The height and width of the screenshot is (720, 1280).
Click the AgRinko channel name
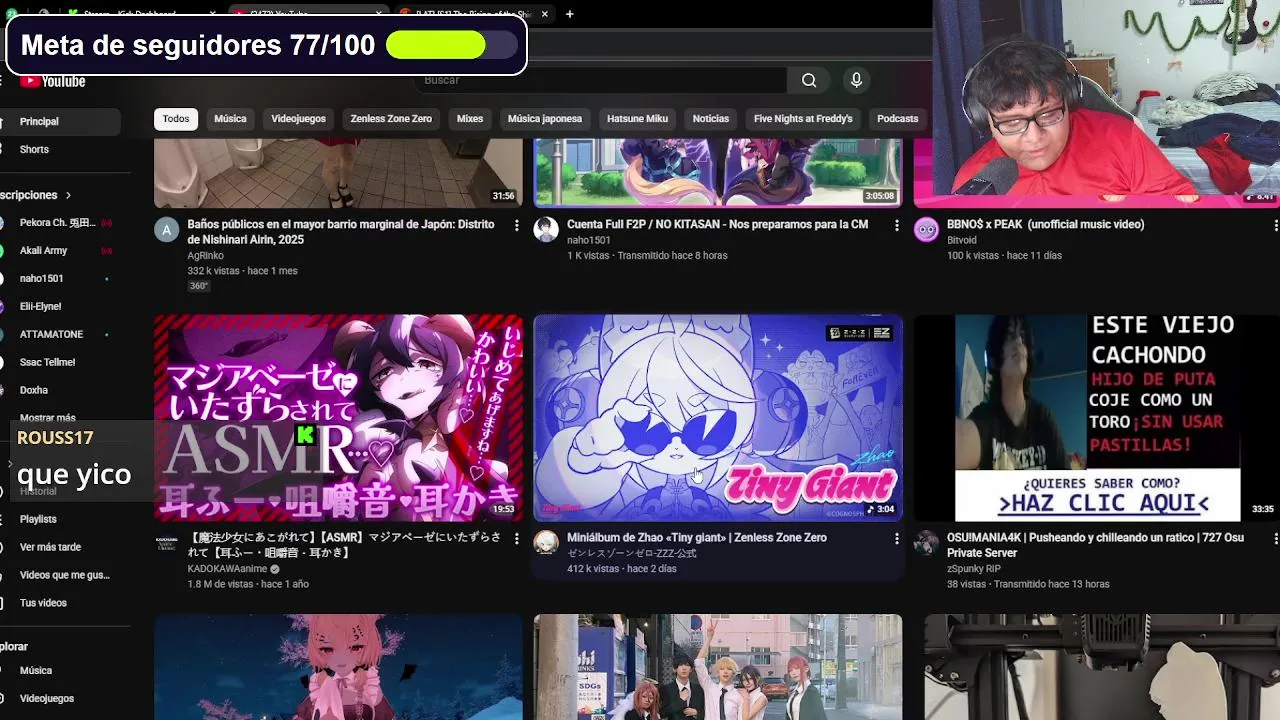pos(205,255)
